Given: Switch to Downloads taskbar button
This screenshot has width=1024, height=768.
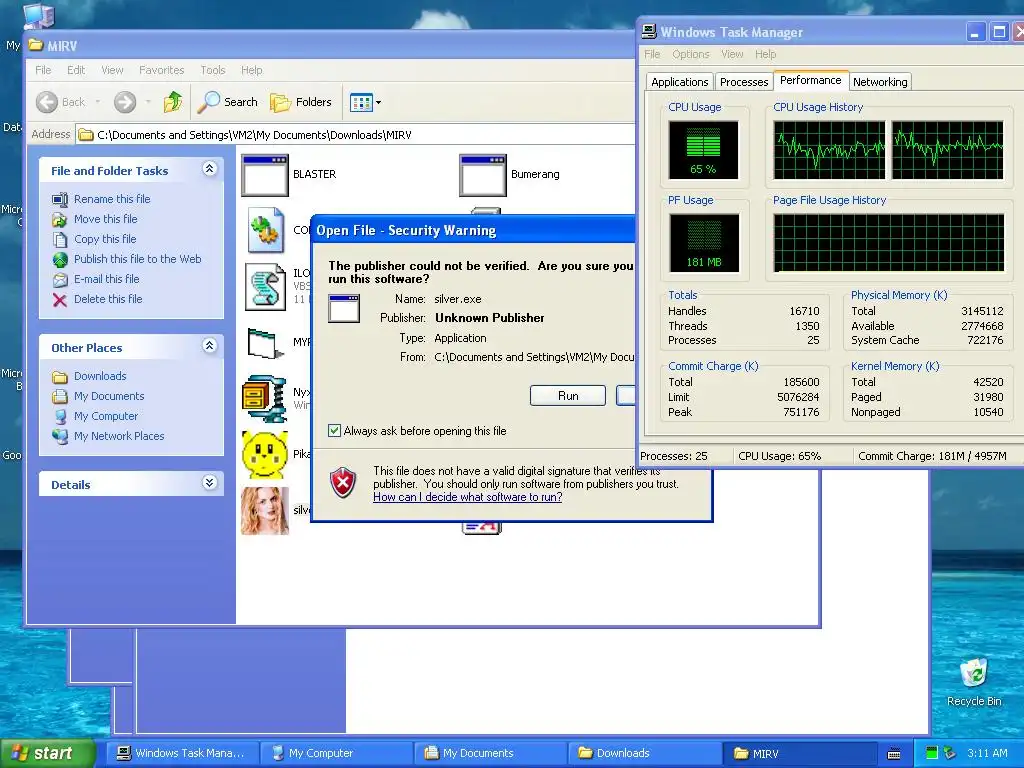Looking at the screenshot, I should (645, 753).
